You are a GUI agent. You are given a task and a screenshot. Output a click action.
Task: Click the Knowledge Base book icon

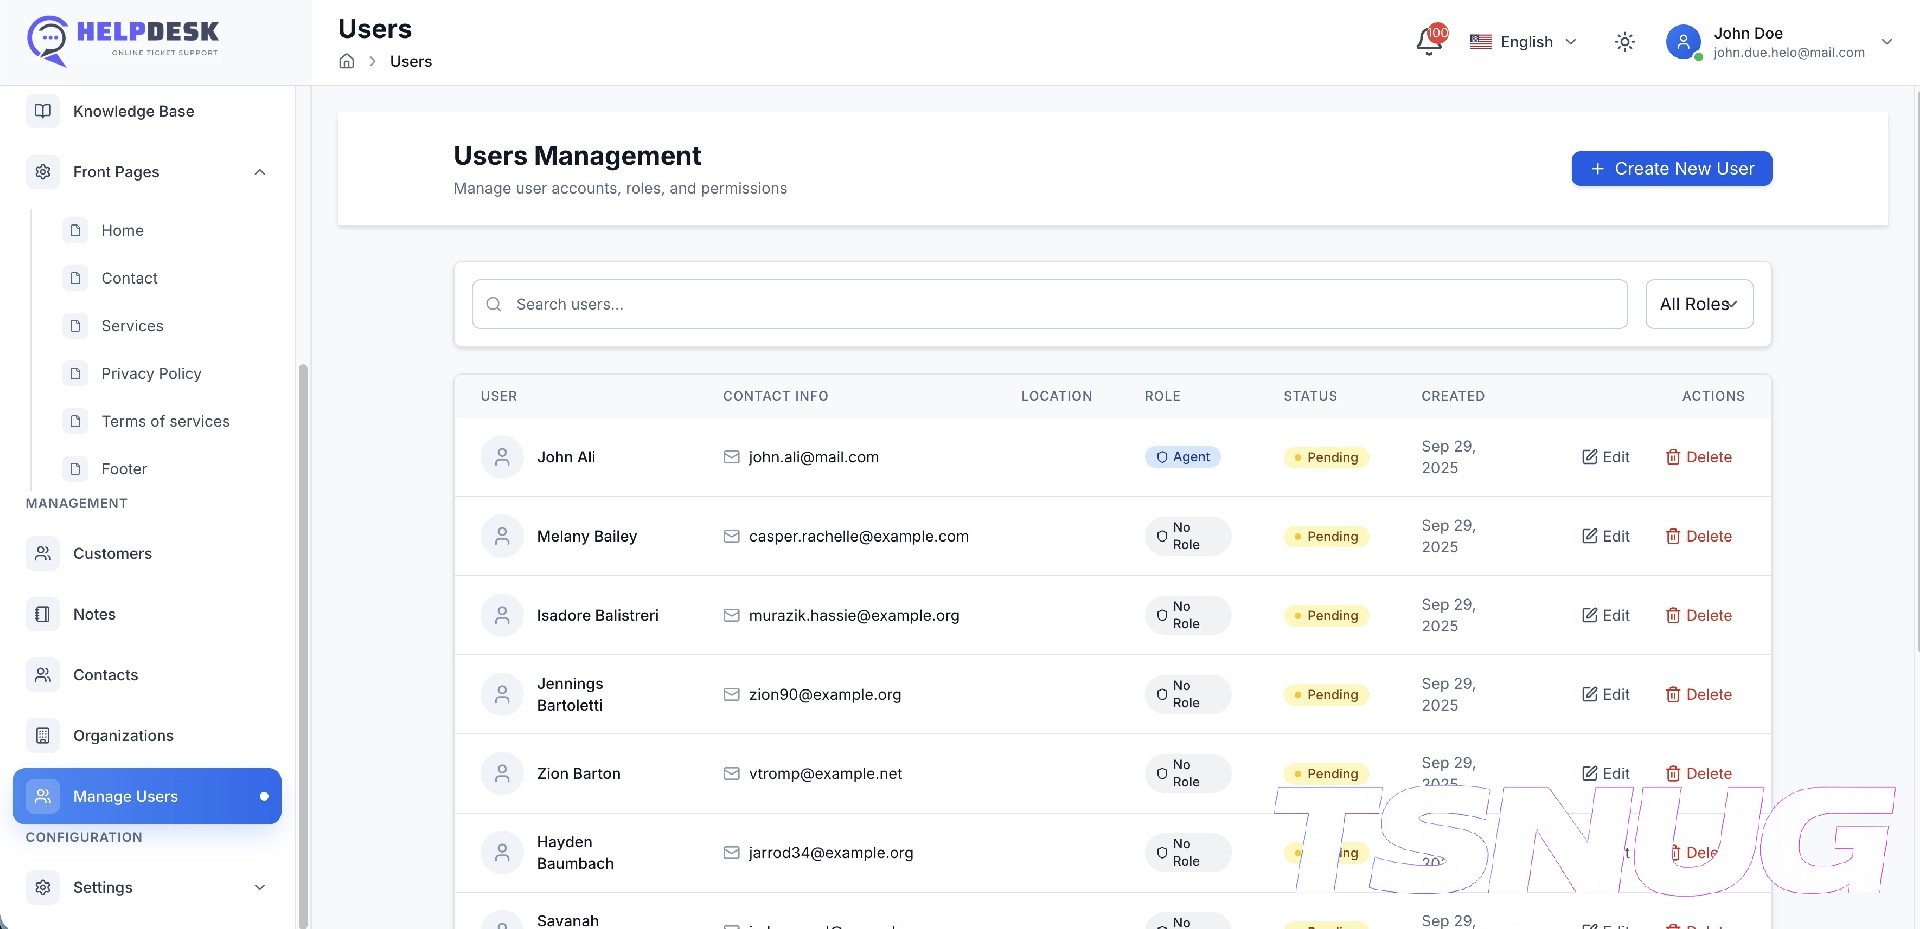43,111
